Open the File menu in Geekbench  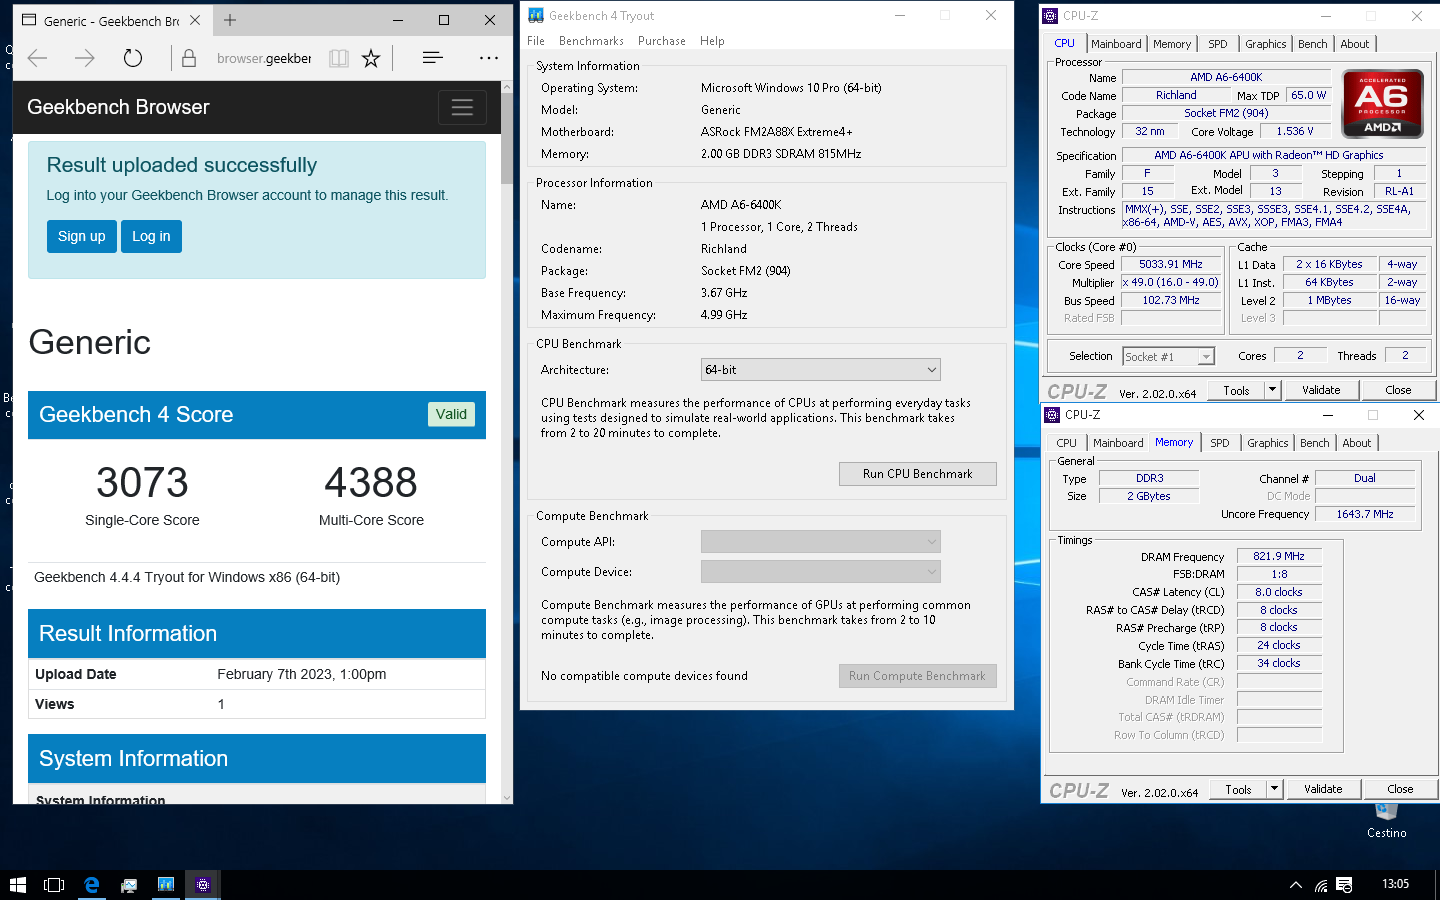pos(536,41)
